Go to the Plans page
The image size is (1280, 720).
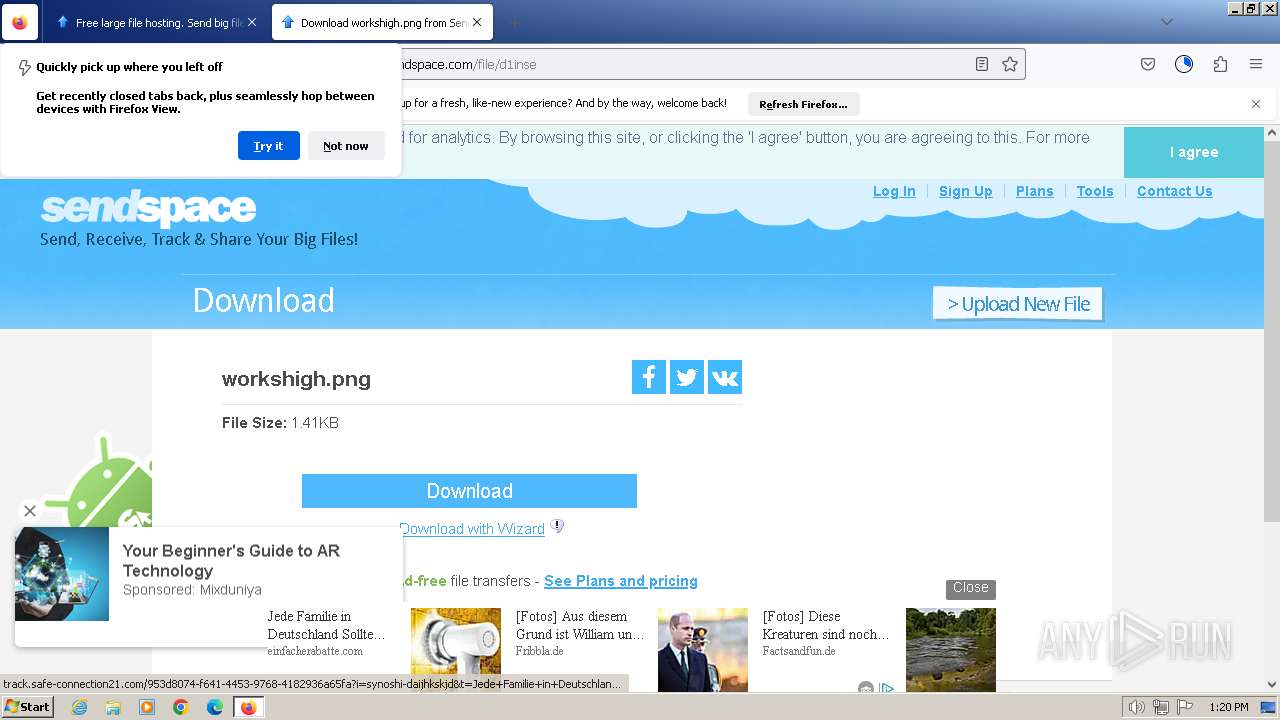pyautogui.click(x=1035, y=191)
